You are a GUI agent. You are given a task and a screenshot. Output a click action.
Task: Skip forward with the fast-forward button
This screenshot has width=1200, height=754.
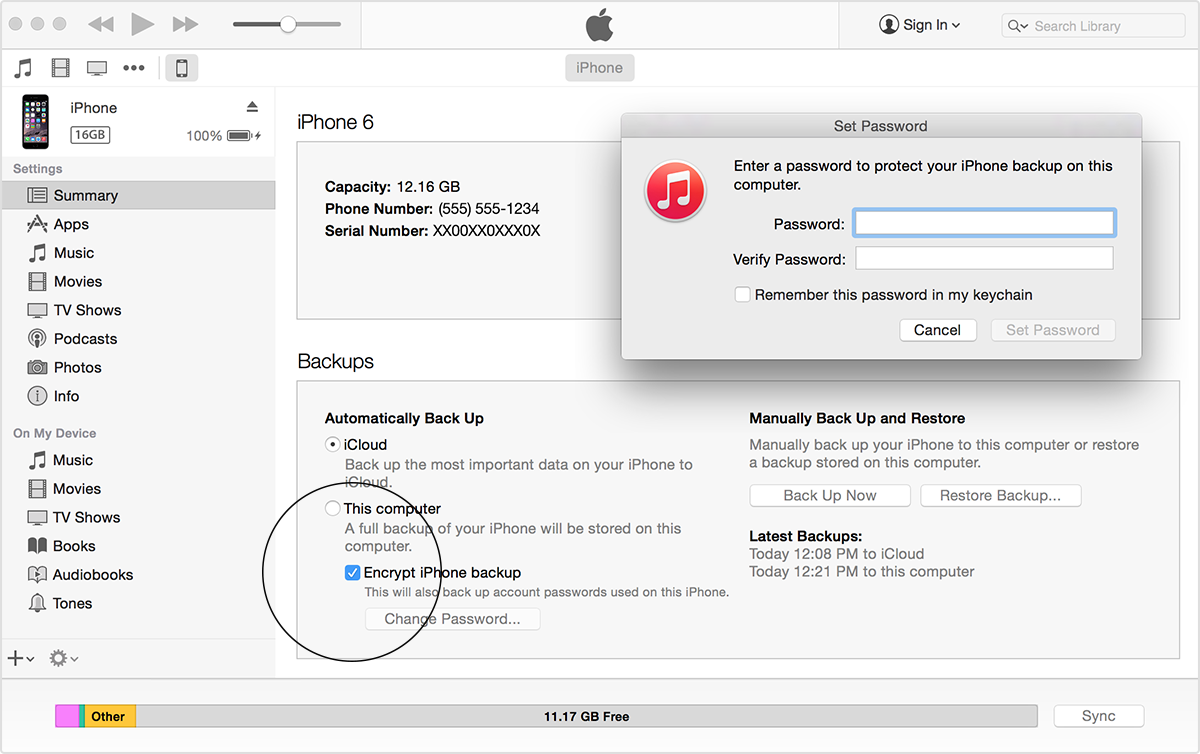coord(185,24)
